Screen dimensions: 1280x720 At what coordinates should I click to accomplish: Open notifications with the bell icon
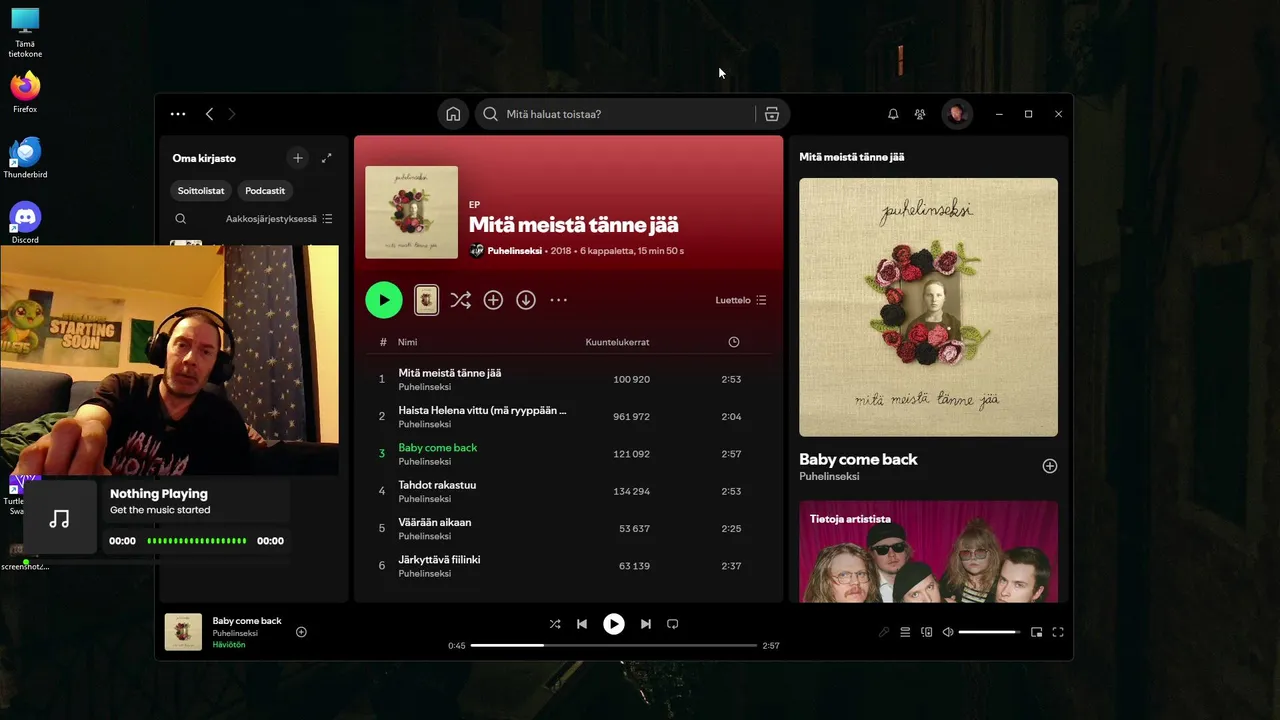click(893, 114)
